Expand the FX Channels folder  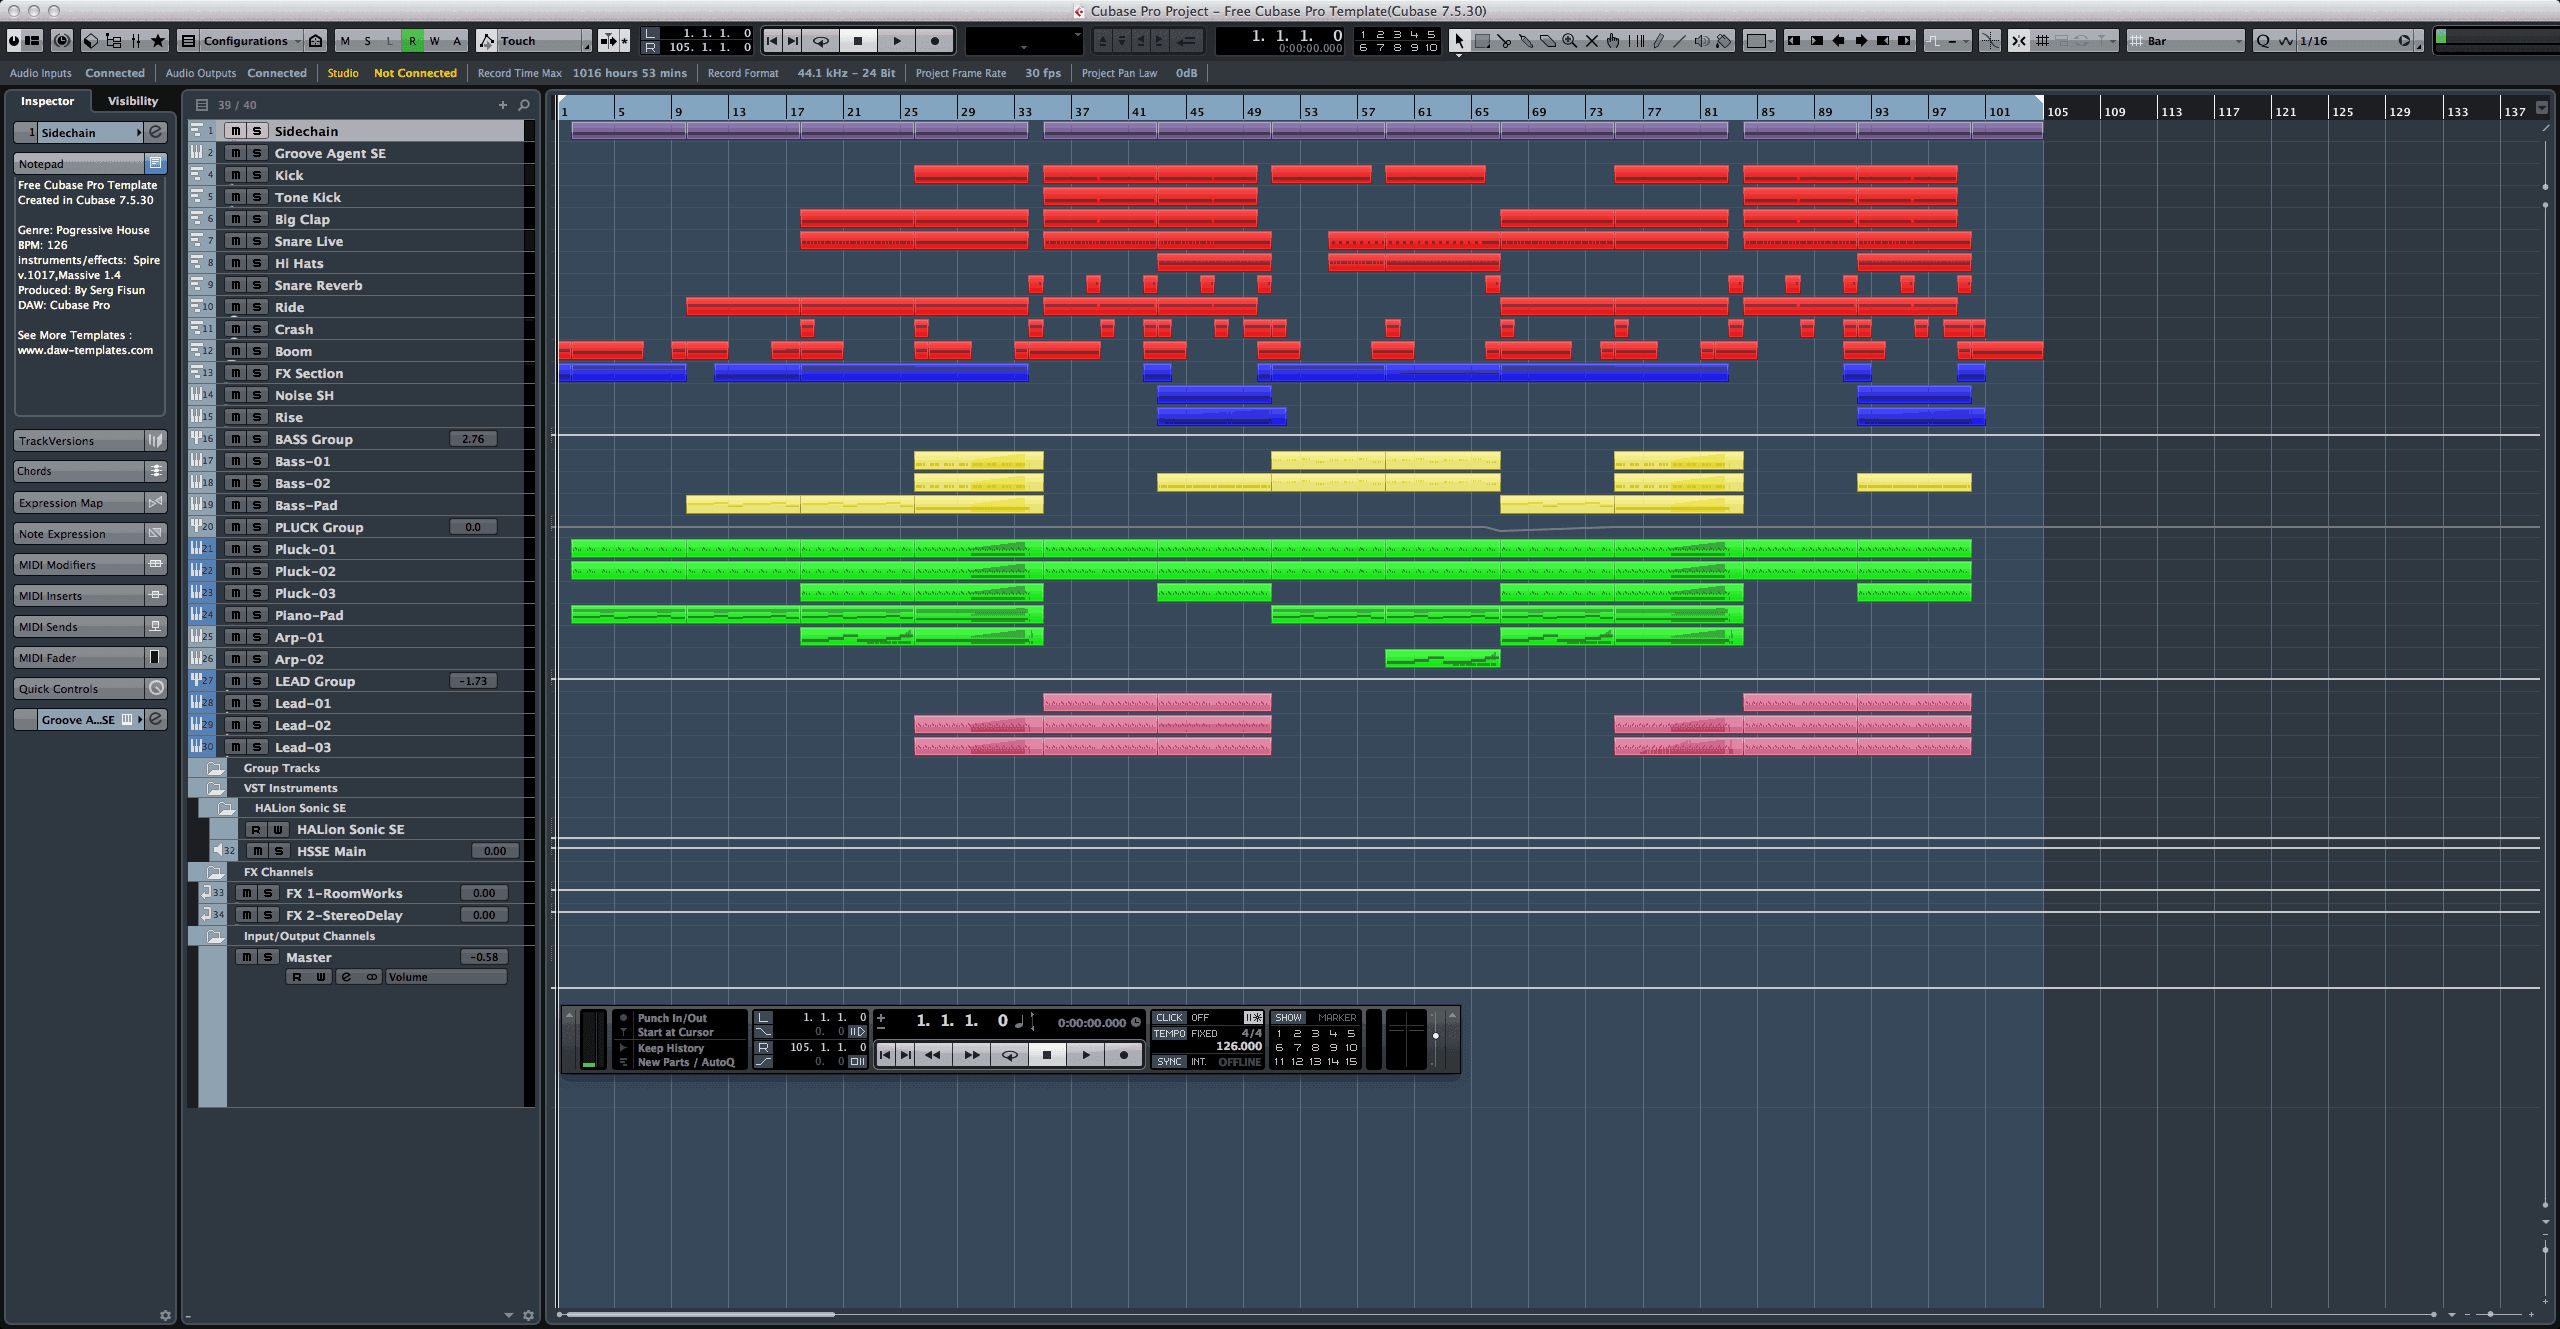(215, 872)
